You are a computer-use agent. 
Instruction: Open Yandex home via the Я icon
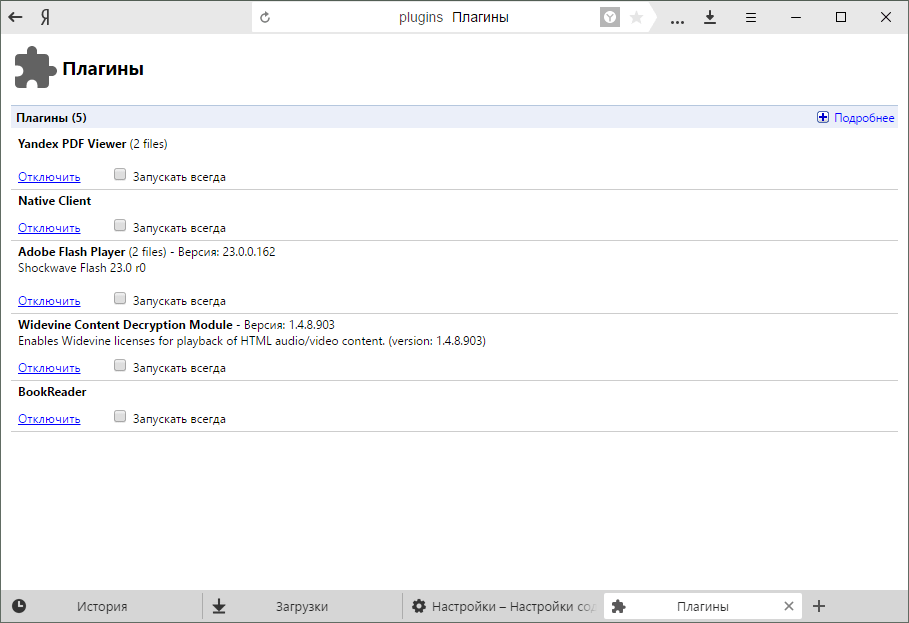tap(45, 17)
